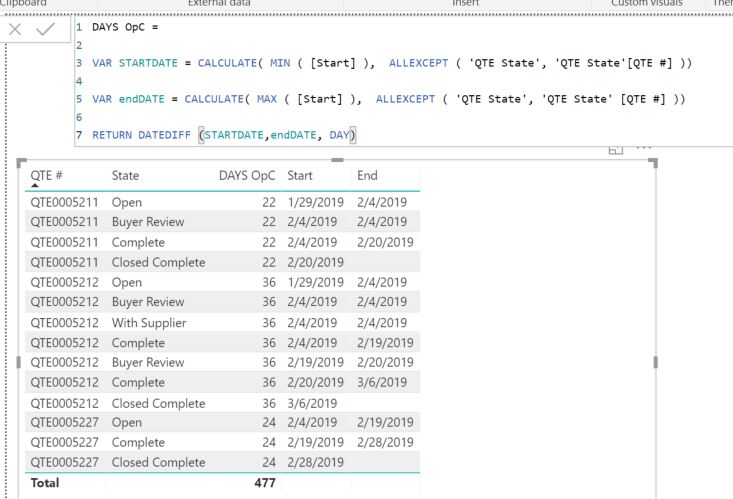Select 3/6/2019 End date in QTE0005212 Complete row
733x499 pixels.
(x=382, y=382)
